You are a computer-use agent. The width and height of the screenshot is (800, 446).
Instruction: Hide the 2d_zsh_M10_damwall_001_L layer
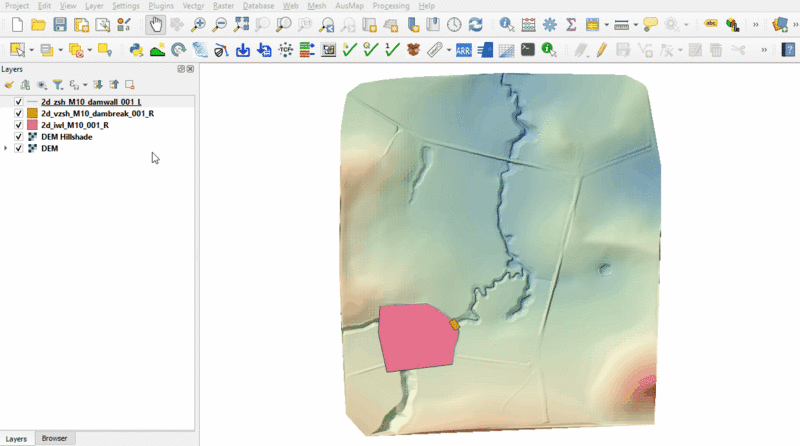19,102
